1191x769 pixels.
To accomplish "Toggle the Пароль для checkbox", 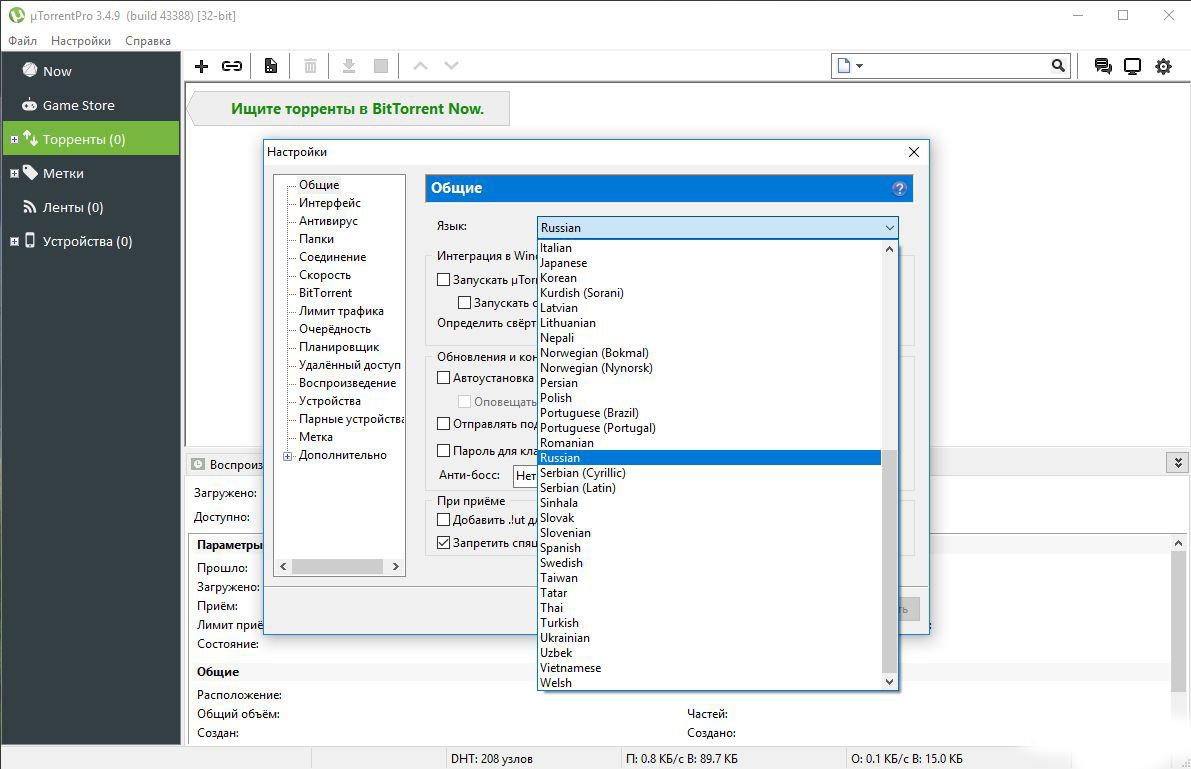I will pos(444,451).
